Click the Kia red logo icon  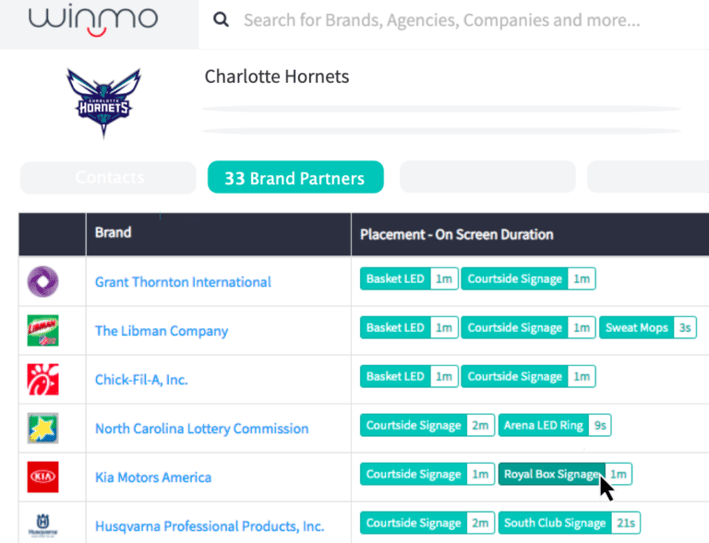(x=43, y=477)
